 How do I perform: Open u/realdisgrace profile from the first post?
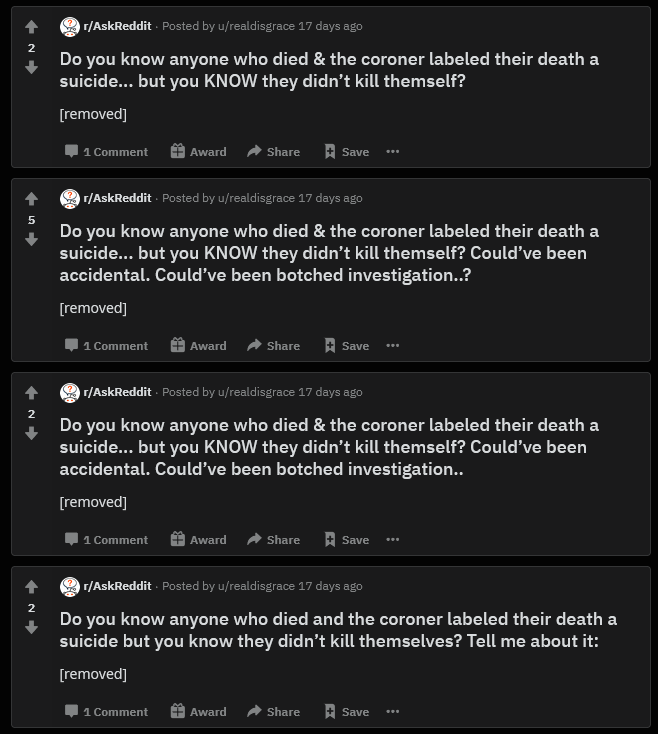(x=256, y=27)
